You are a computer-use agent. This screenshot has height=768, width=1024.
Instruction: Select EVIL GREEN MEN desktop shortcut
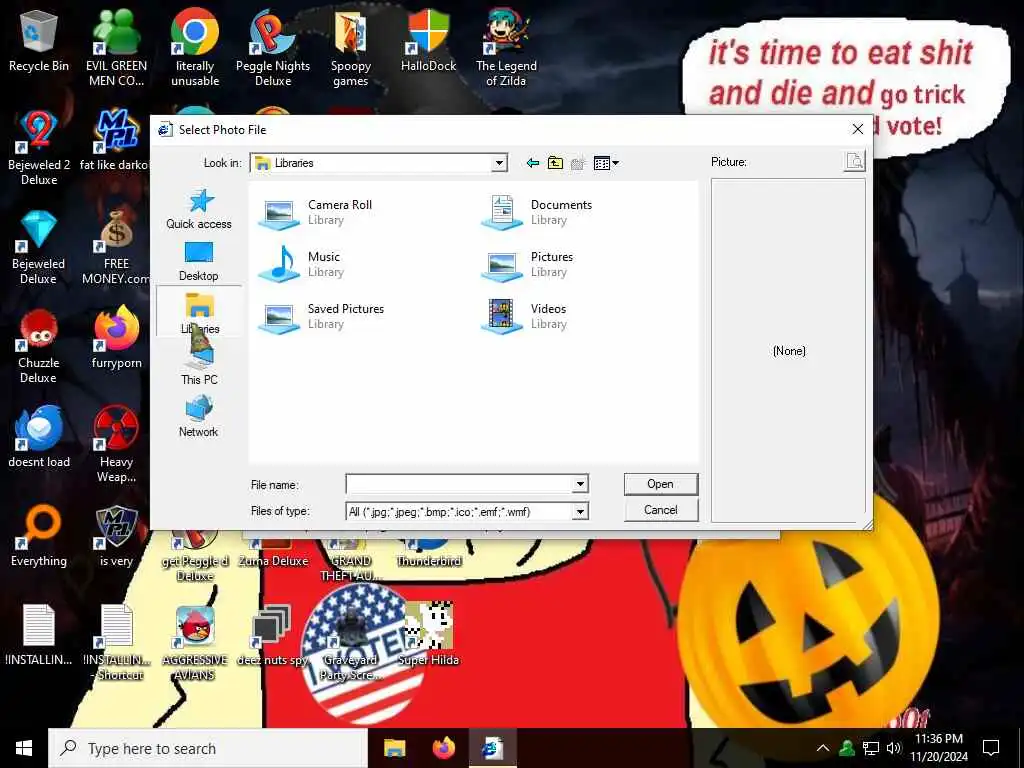click(116, 47)
